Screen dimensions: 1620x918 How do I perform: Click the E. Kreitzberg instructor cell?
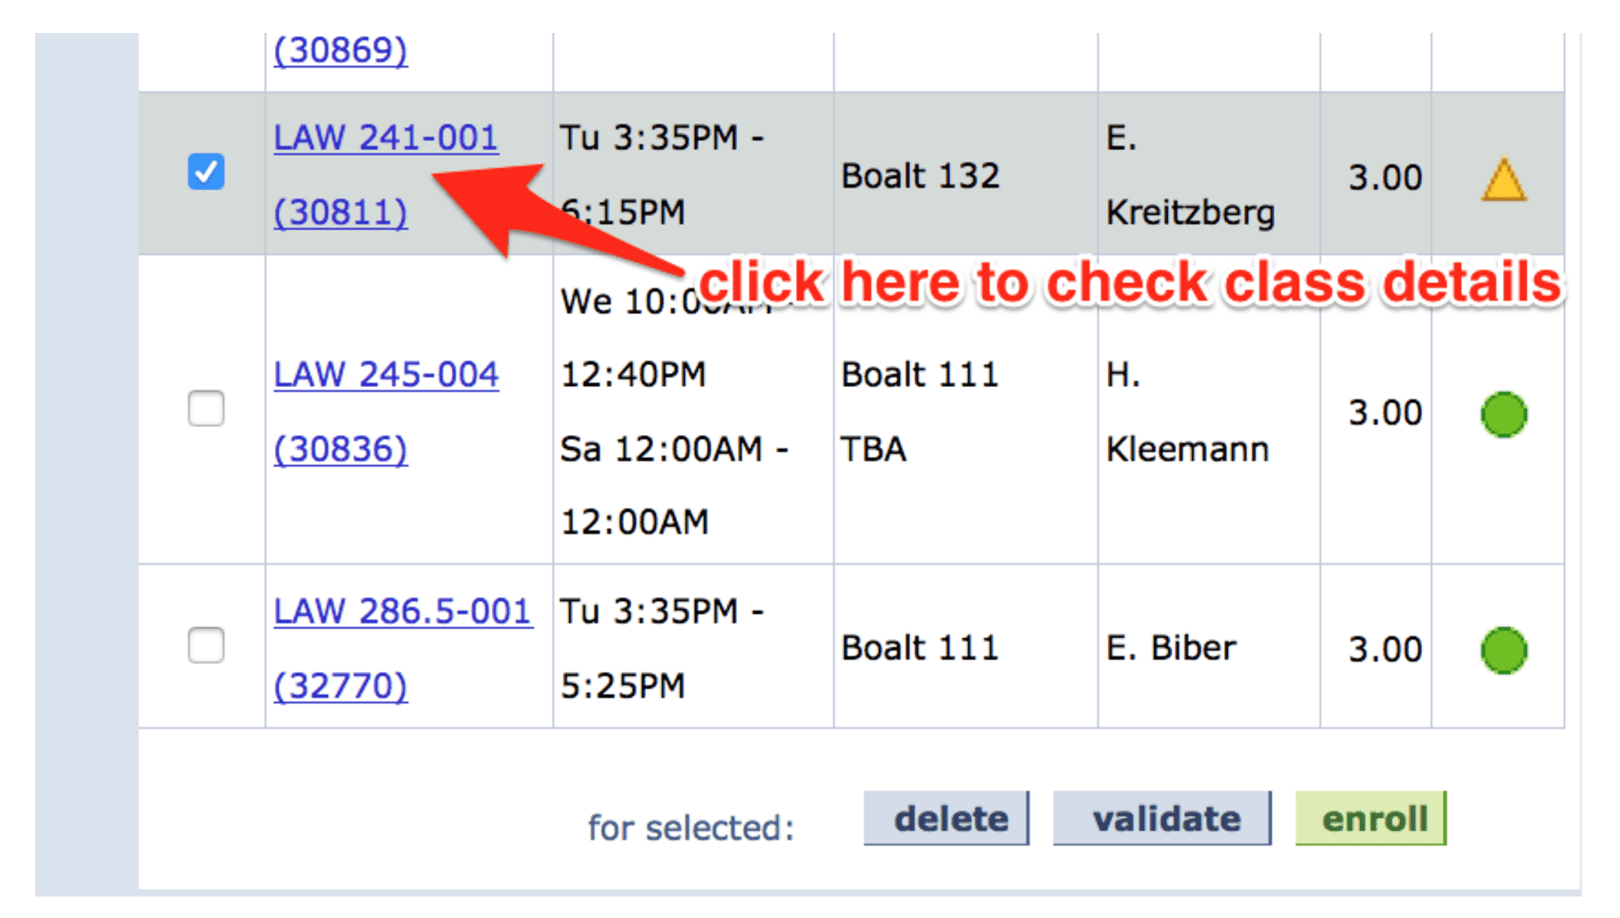tap(1190, 175)
